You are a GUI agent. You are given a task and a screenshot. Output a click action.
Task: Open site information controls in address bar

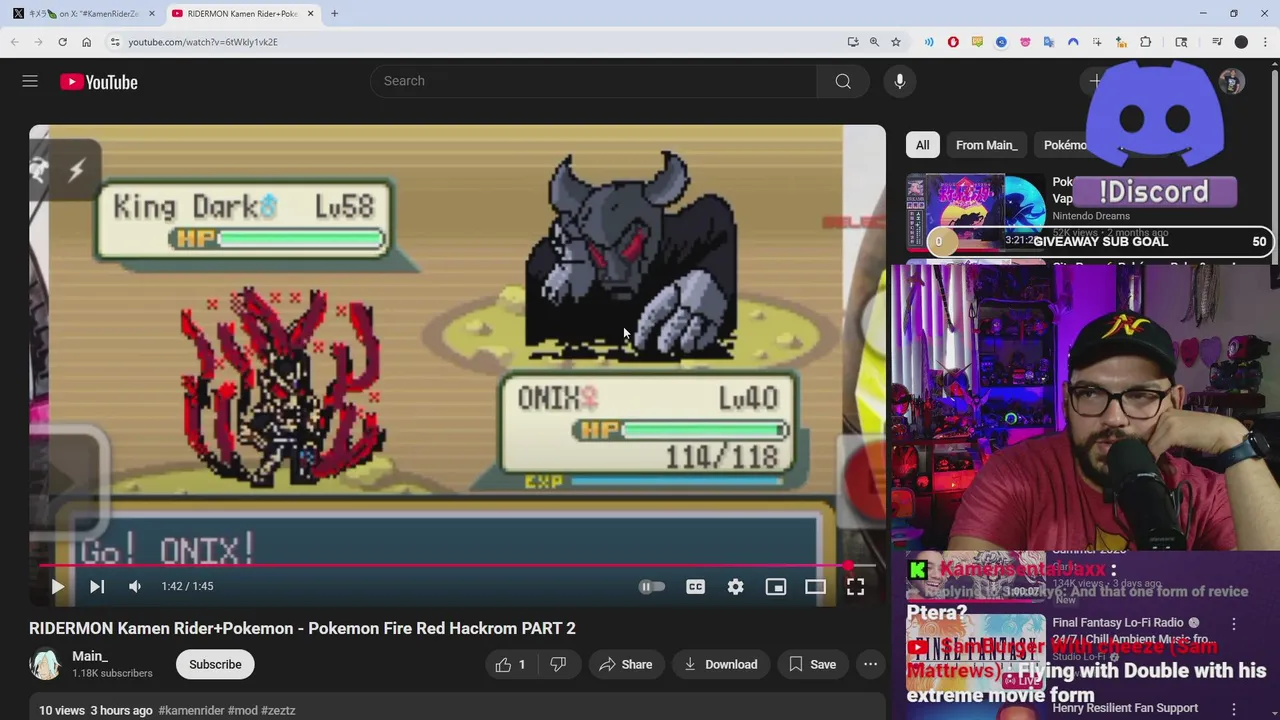(115, 42)
